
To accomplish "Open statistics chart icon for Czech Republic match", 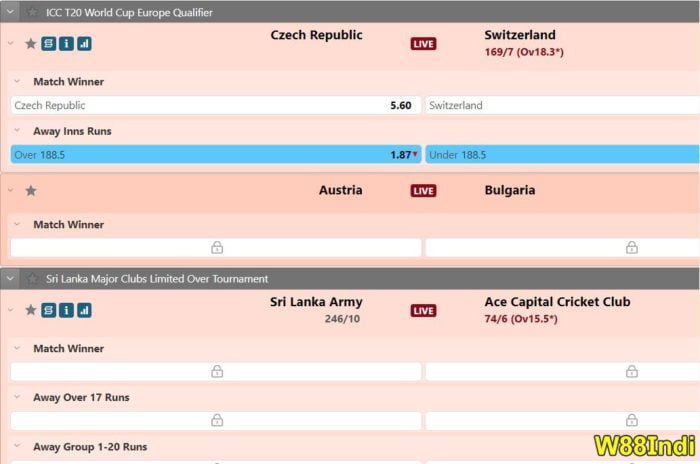I will [84, 44].
